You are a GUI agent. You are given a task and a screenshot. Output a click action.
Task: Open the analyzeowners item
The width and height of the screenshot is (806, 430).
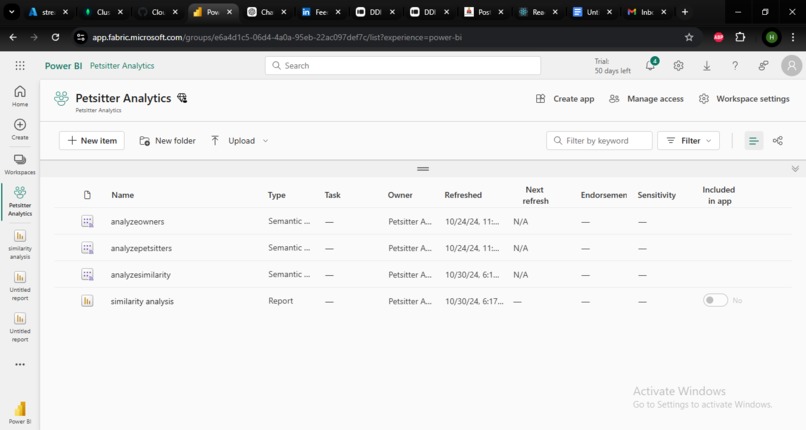(x=137, y=221)
